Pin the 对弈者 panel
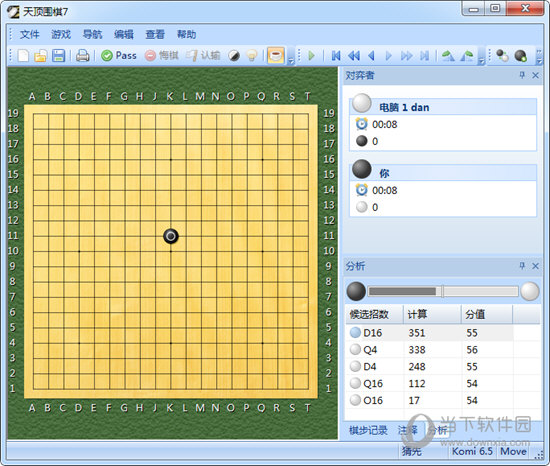Image resolution: width=550 pixels, height=466 pixels. (x=522, y=75)
